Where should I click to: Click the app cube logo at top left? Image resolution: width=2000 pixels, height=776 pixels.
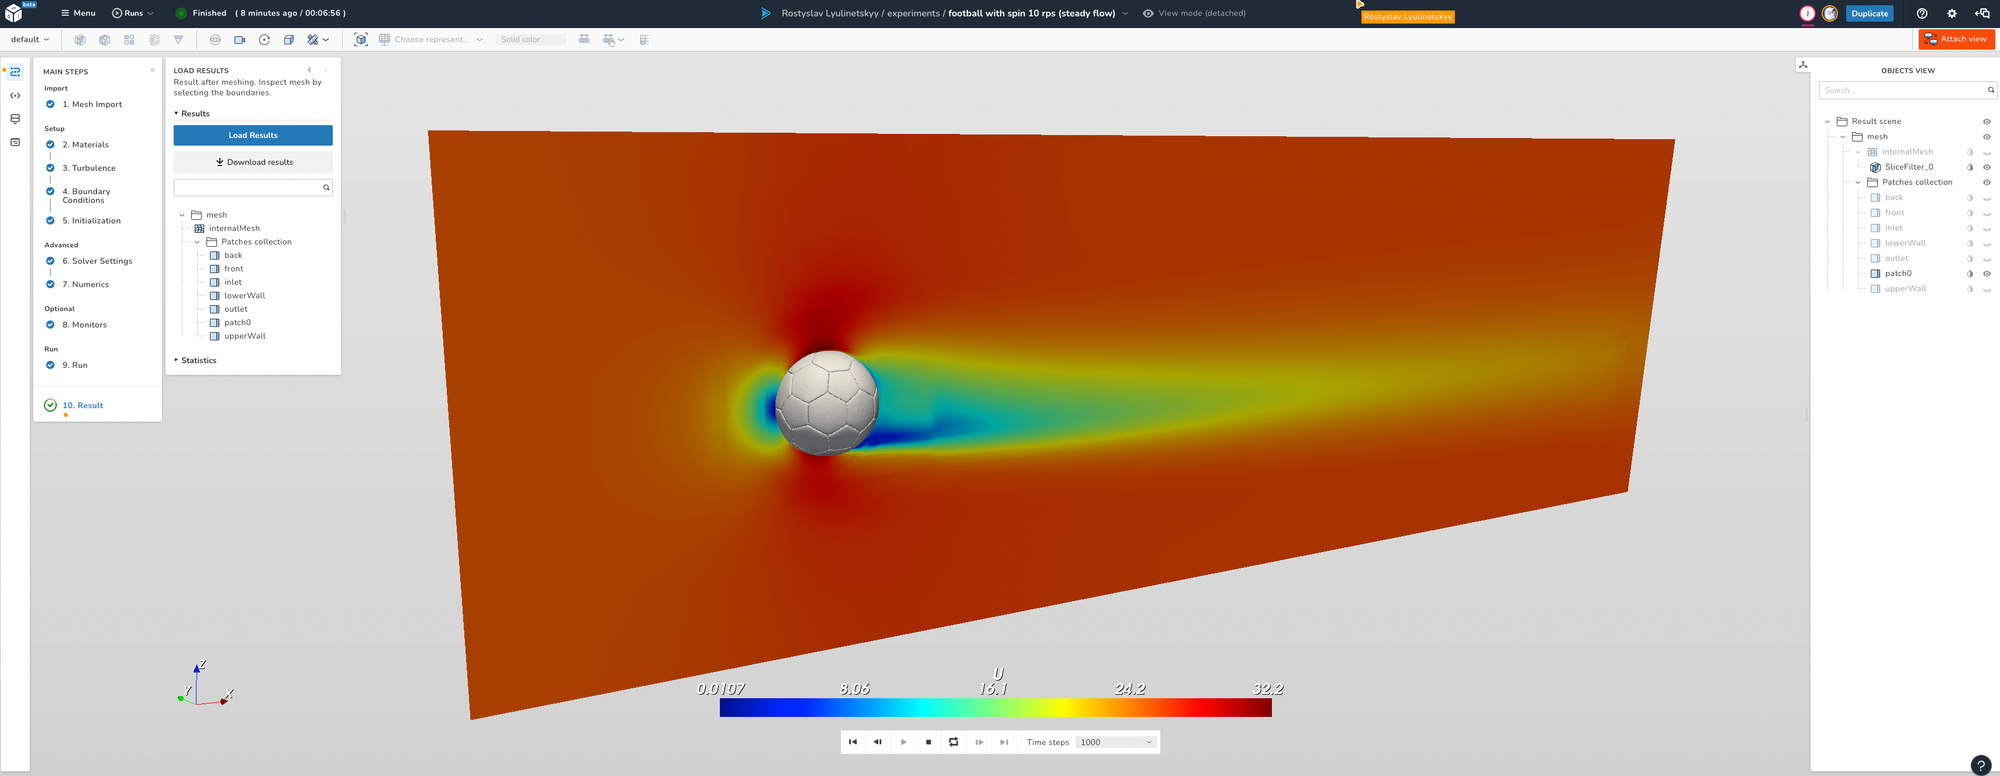(x=14, y=13)
